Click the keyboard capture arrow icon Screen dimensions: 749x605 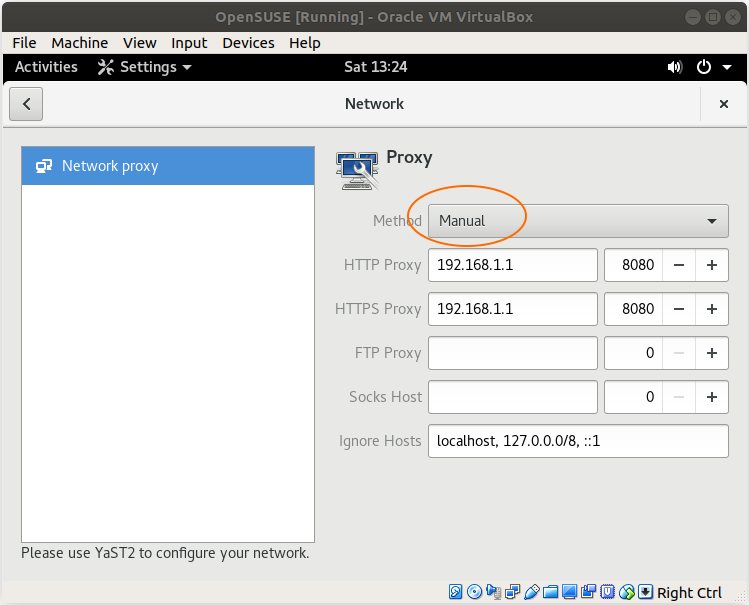coord(645,592)
